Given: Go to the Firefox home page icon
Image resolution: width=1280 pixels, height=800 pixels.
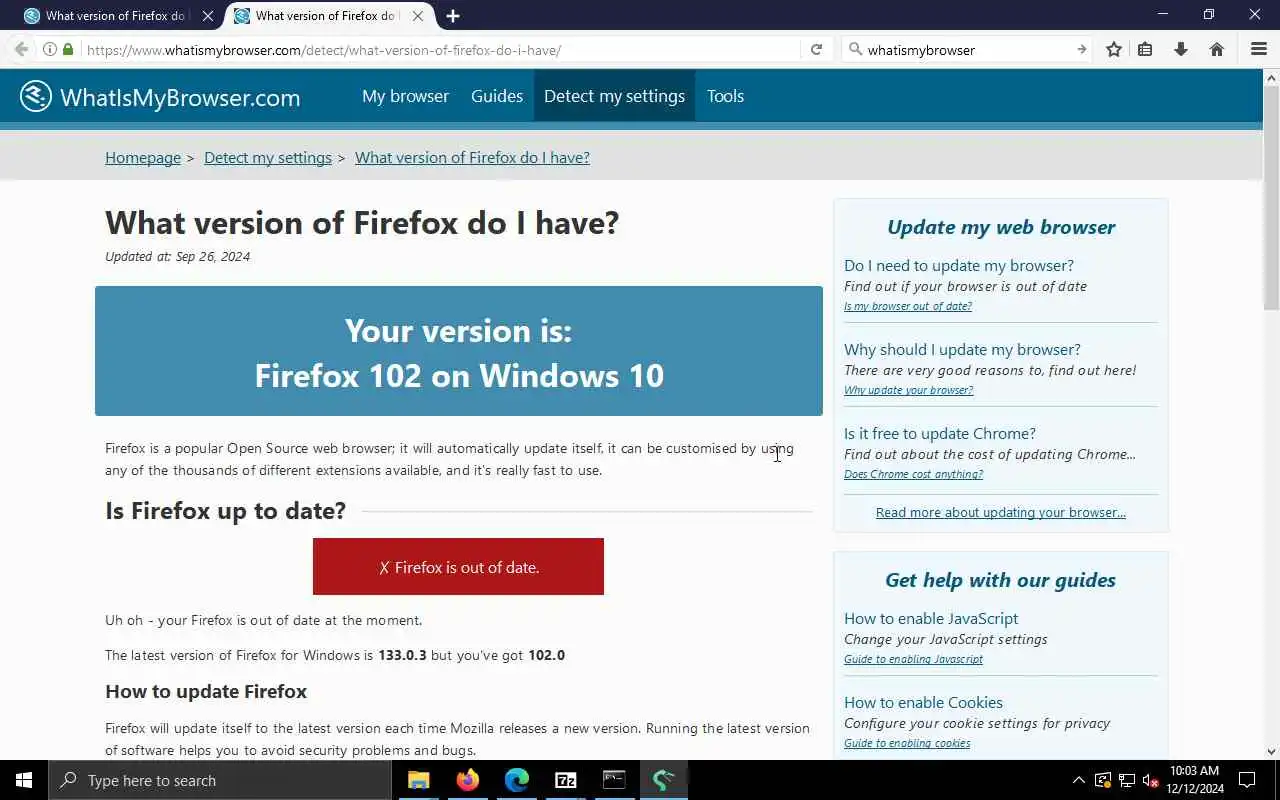Looking at the screenshot, I should tap(1217, 49).
